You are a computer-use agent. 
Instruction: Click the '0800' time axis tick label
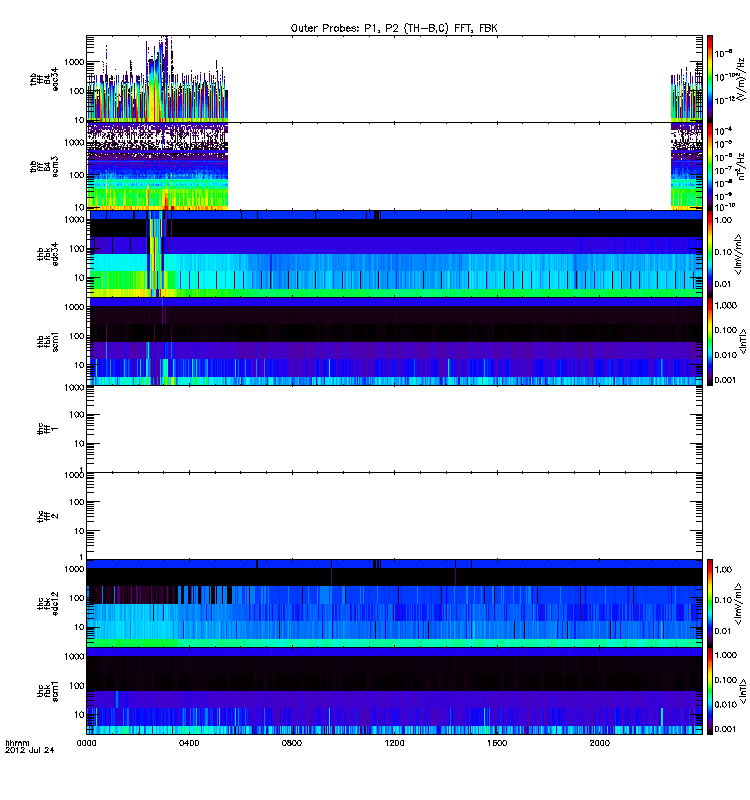[x=291, y=743]
